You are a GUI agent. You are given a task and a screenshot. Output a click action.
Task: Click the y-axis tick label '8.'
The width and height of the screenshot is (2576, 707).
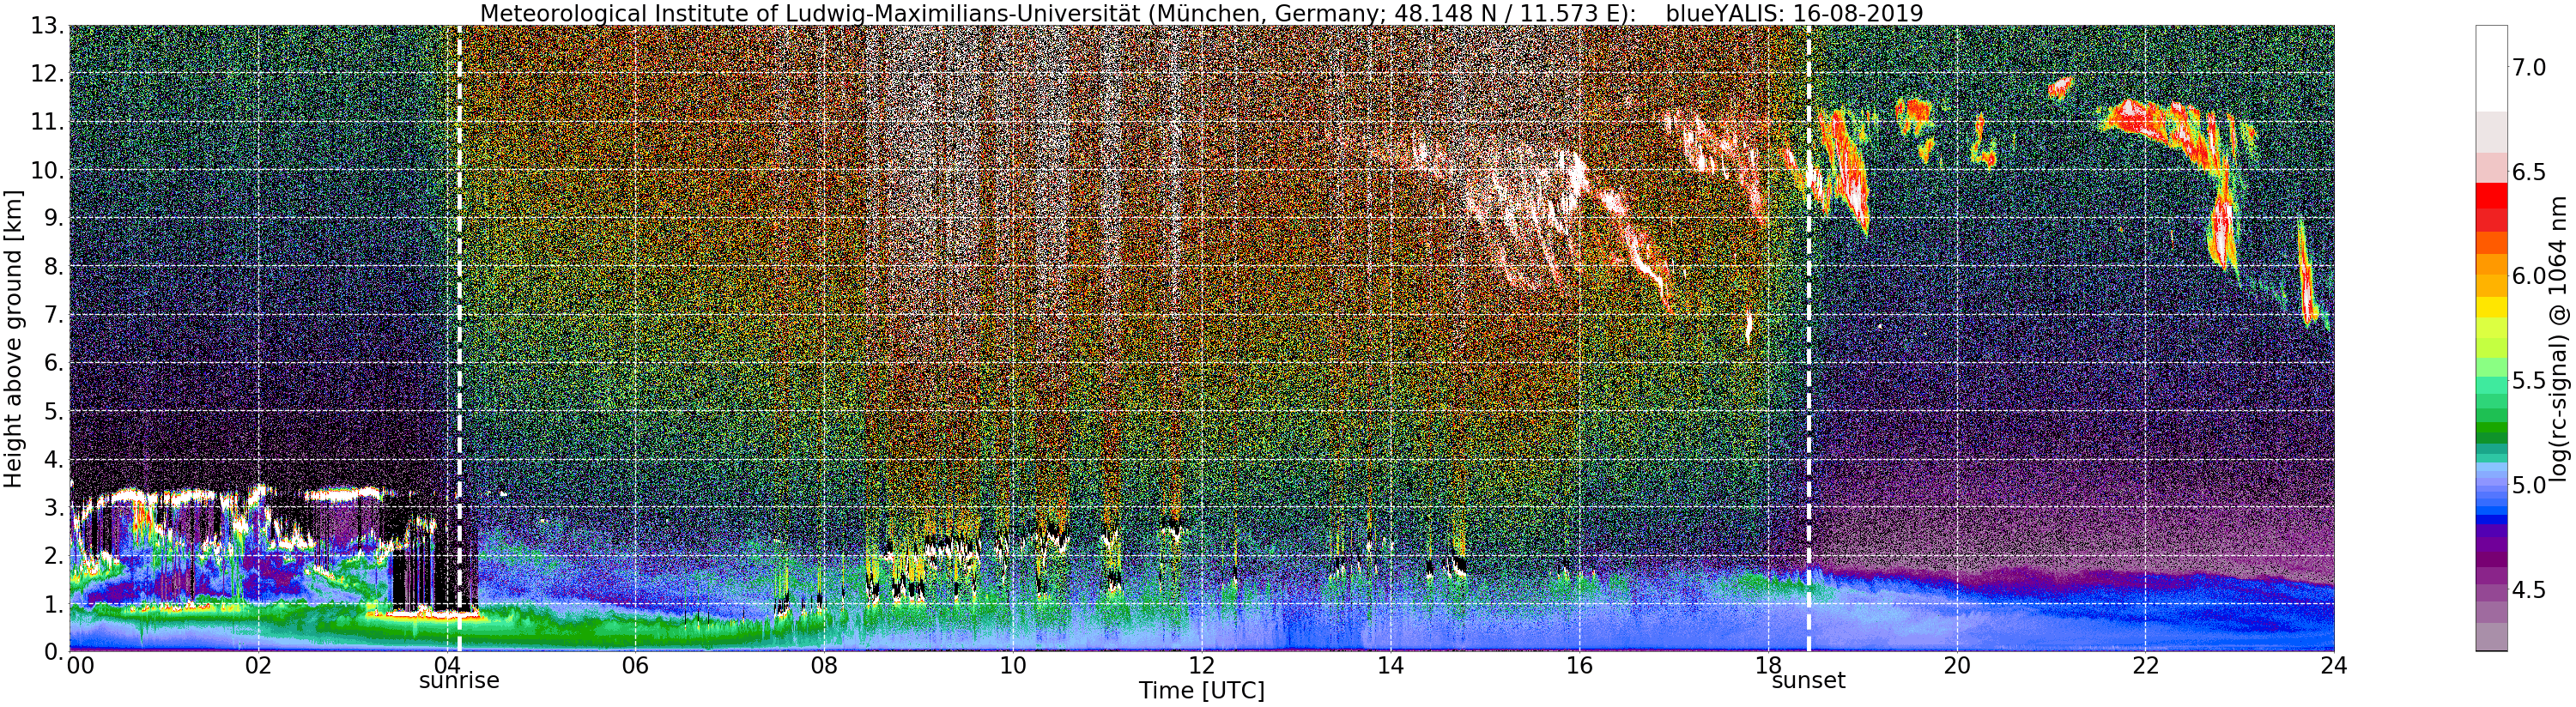pyautogui.click(x=54, y=266)
